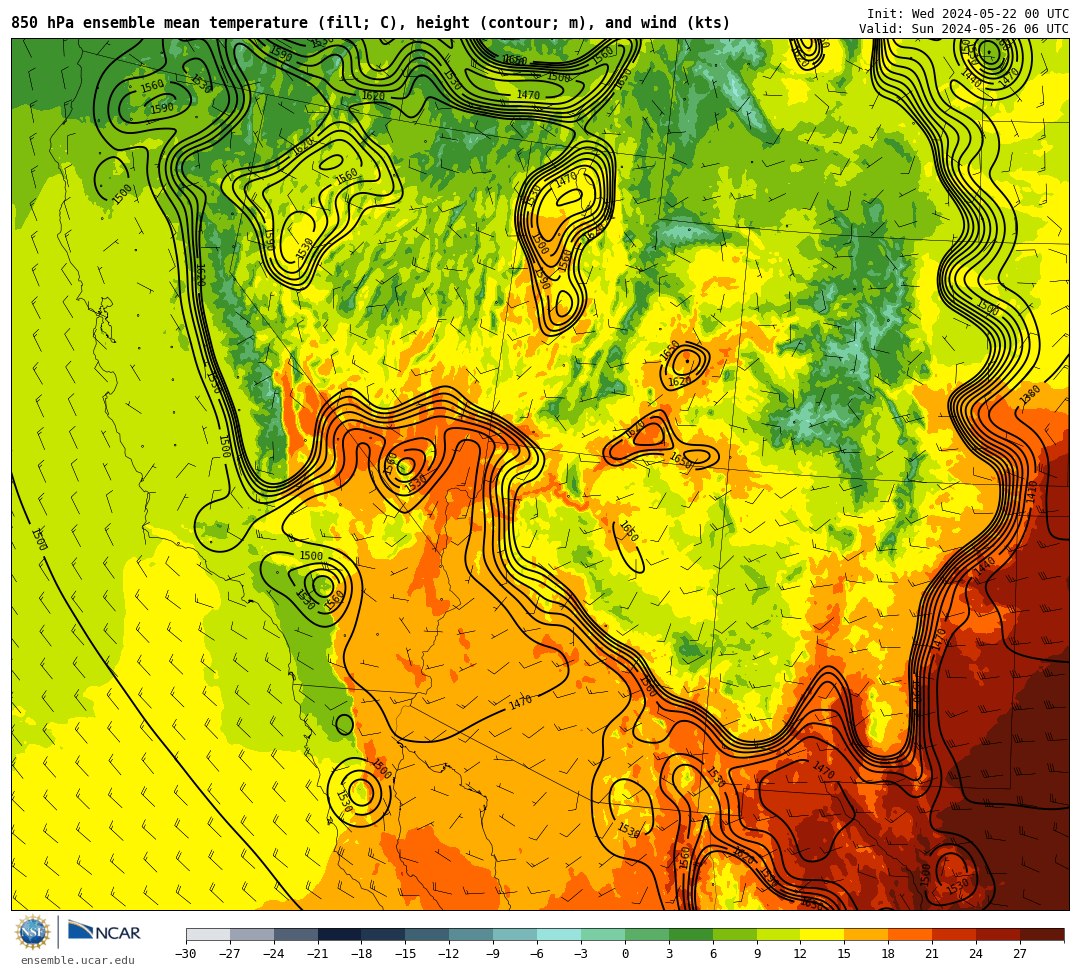Click the NSF logo
1080x973 pixels.
click(x=33, y=933)
